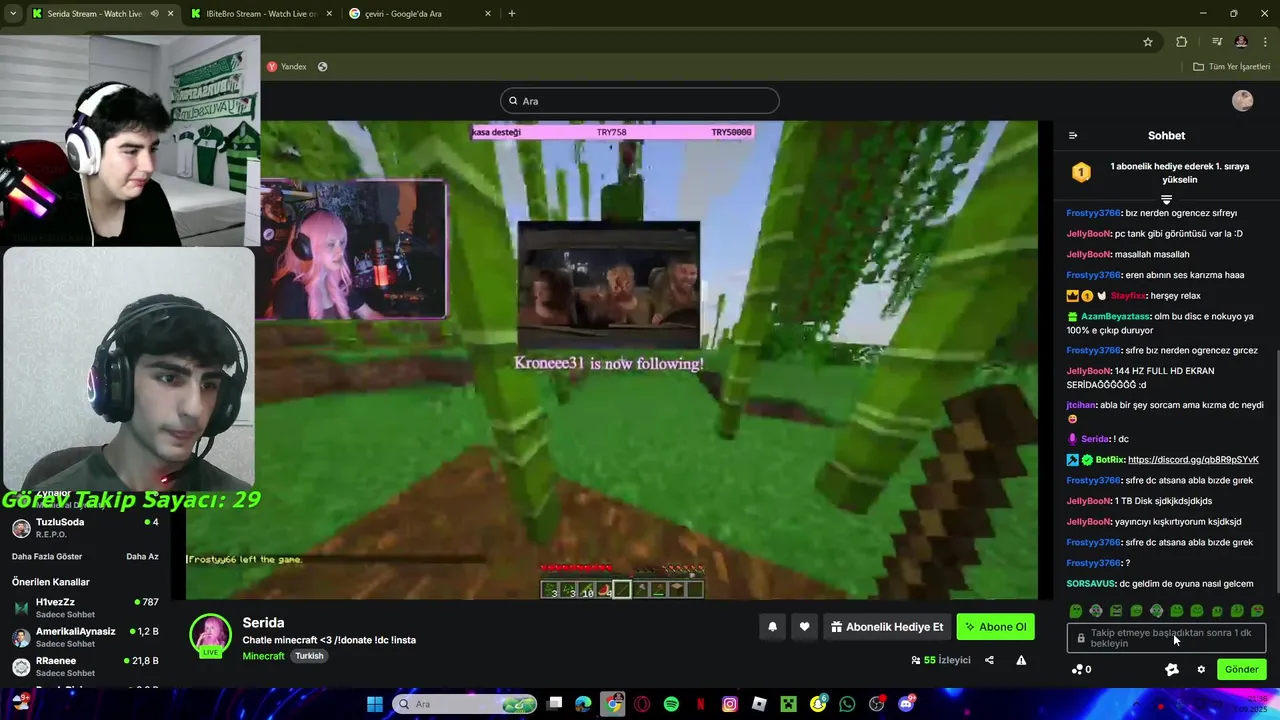Screen dimensions: 1280x720
Task: Open Opera browser from the taskbar
Action: pyautogui.click(x=642, y=704)
